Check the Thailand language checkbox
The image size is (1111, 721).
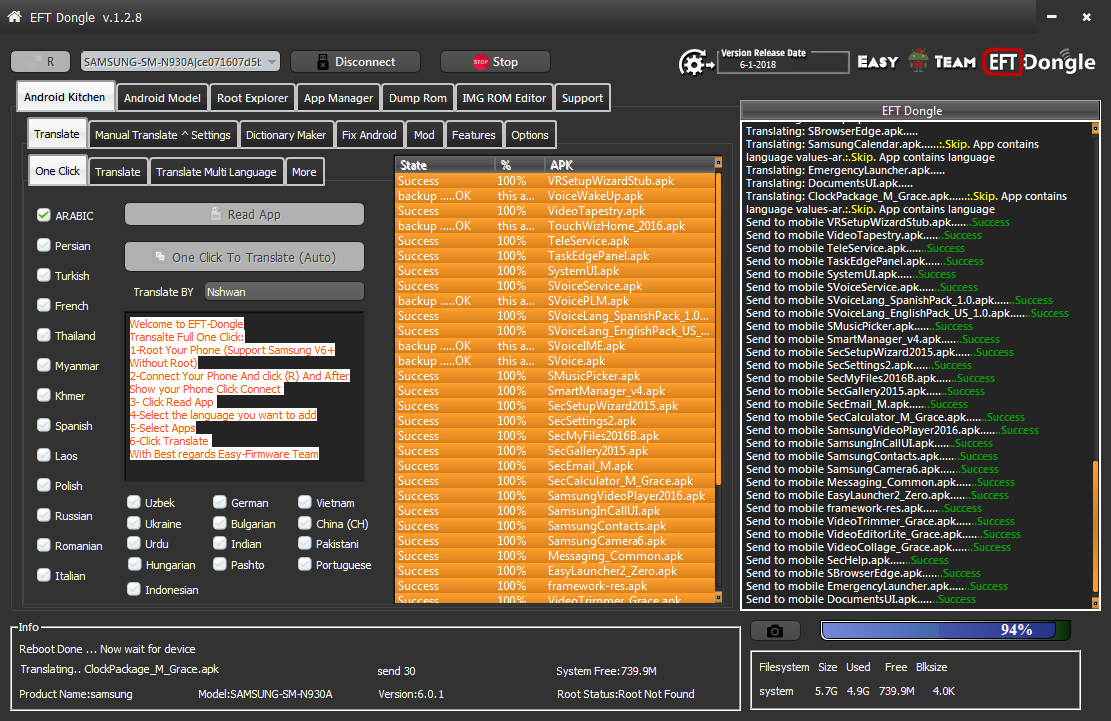44,335
